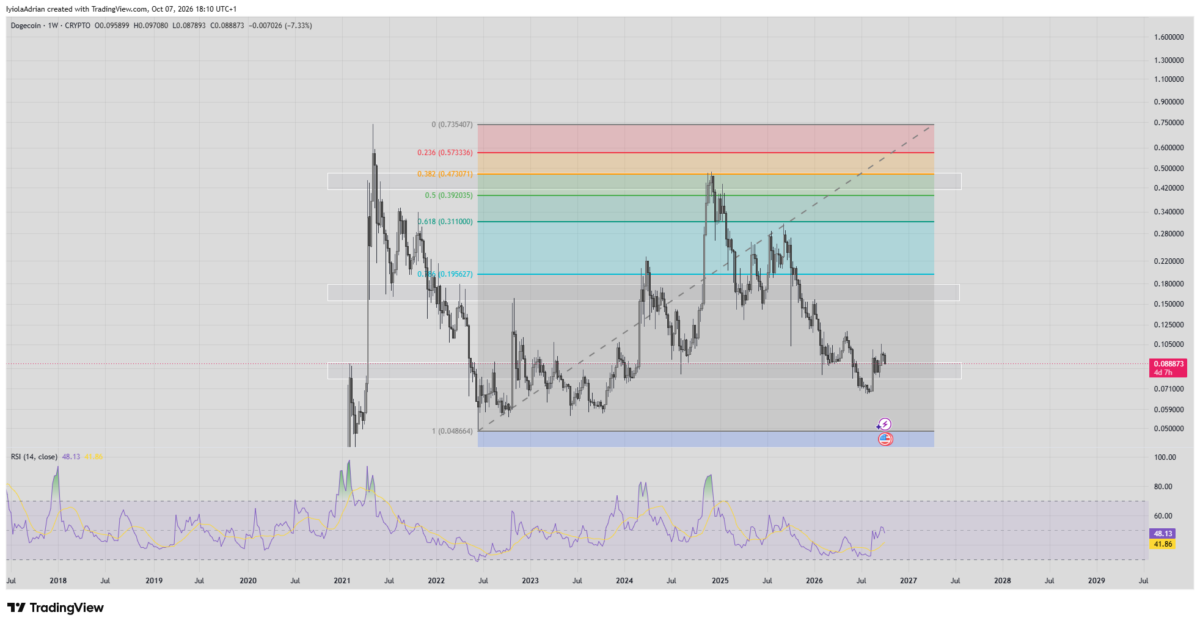Screen dimensions: 1200x626
Task: Click the RSI (14, close) indicator legend
Action: pyautogui.click(x=34, y=456)
